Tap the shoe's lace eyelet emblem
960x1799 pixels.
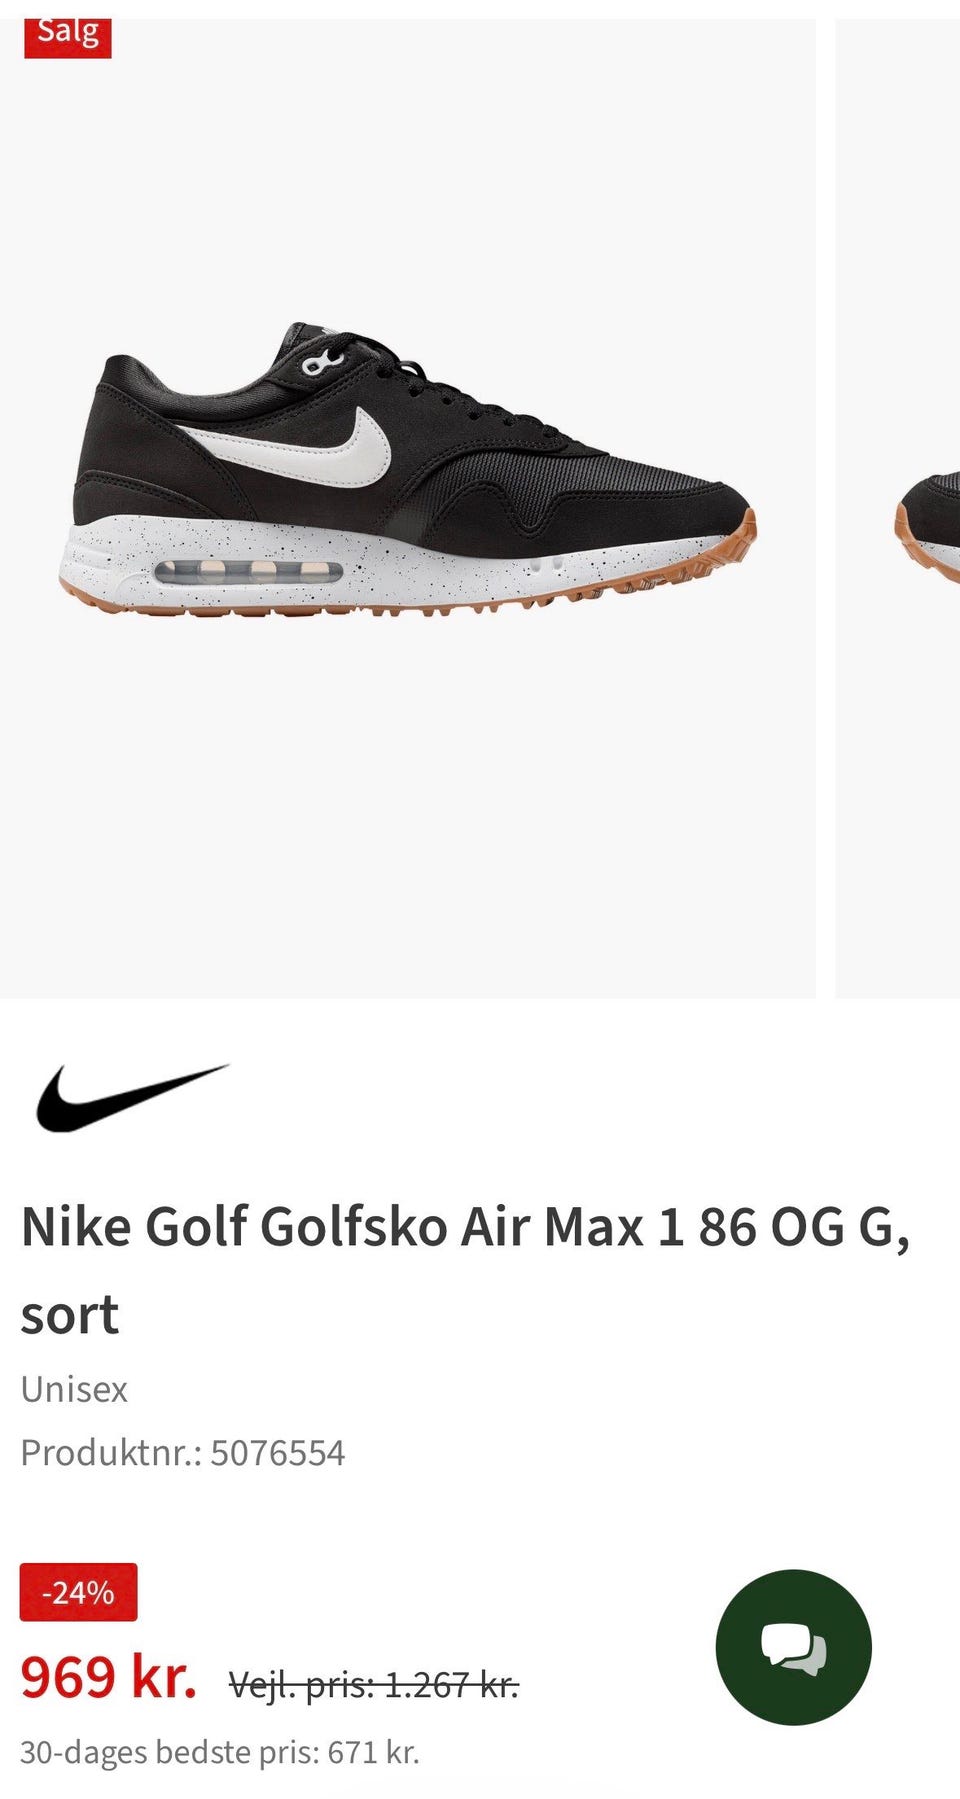click(x=321, y=361)
